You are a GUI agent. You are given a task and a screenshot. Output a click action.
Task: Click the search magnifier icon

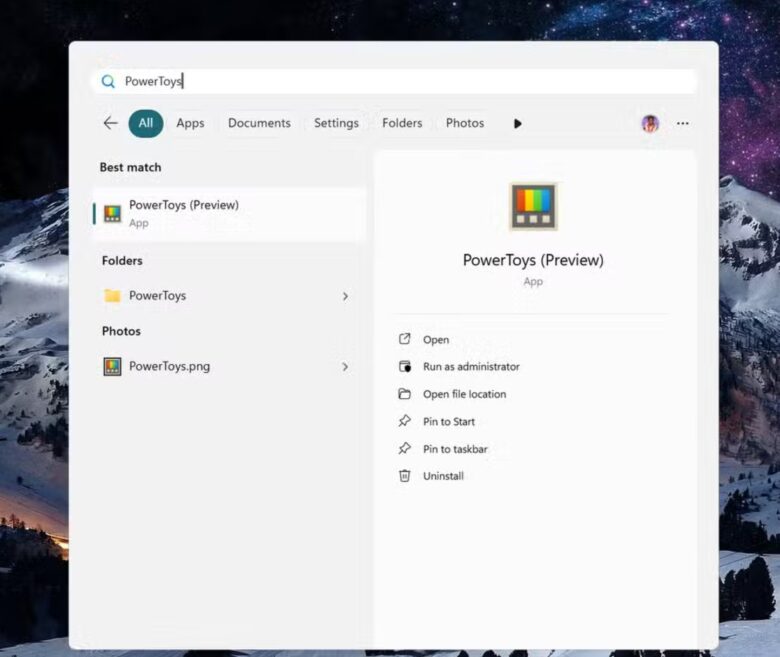click(108, 82)
